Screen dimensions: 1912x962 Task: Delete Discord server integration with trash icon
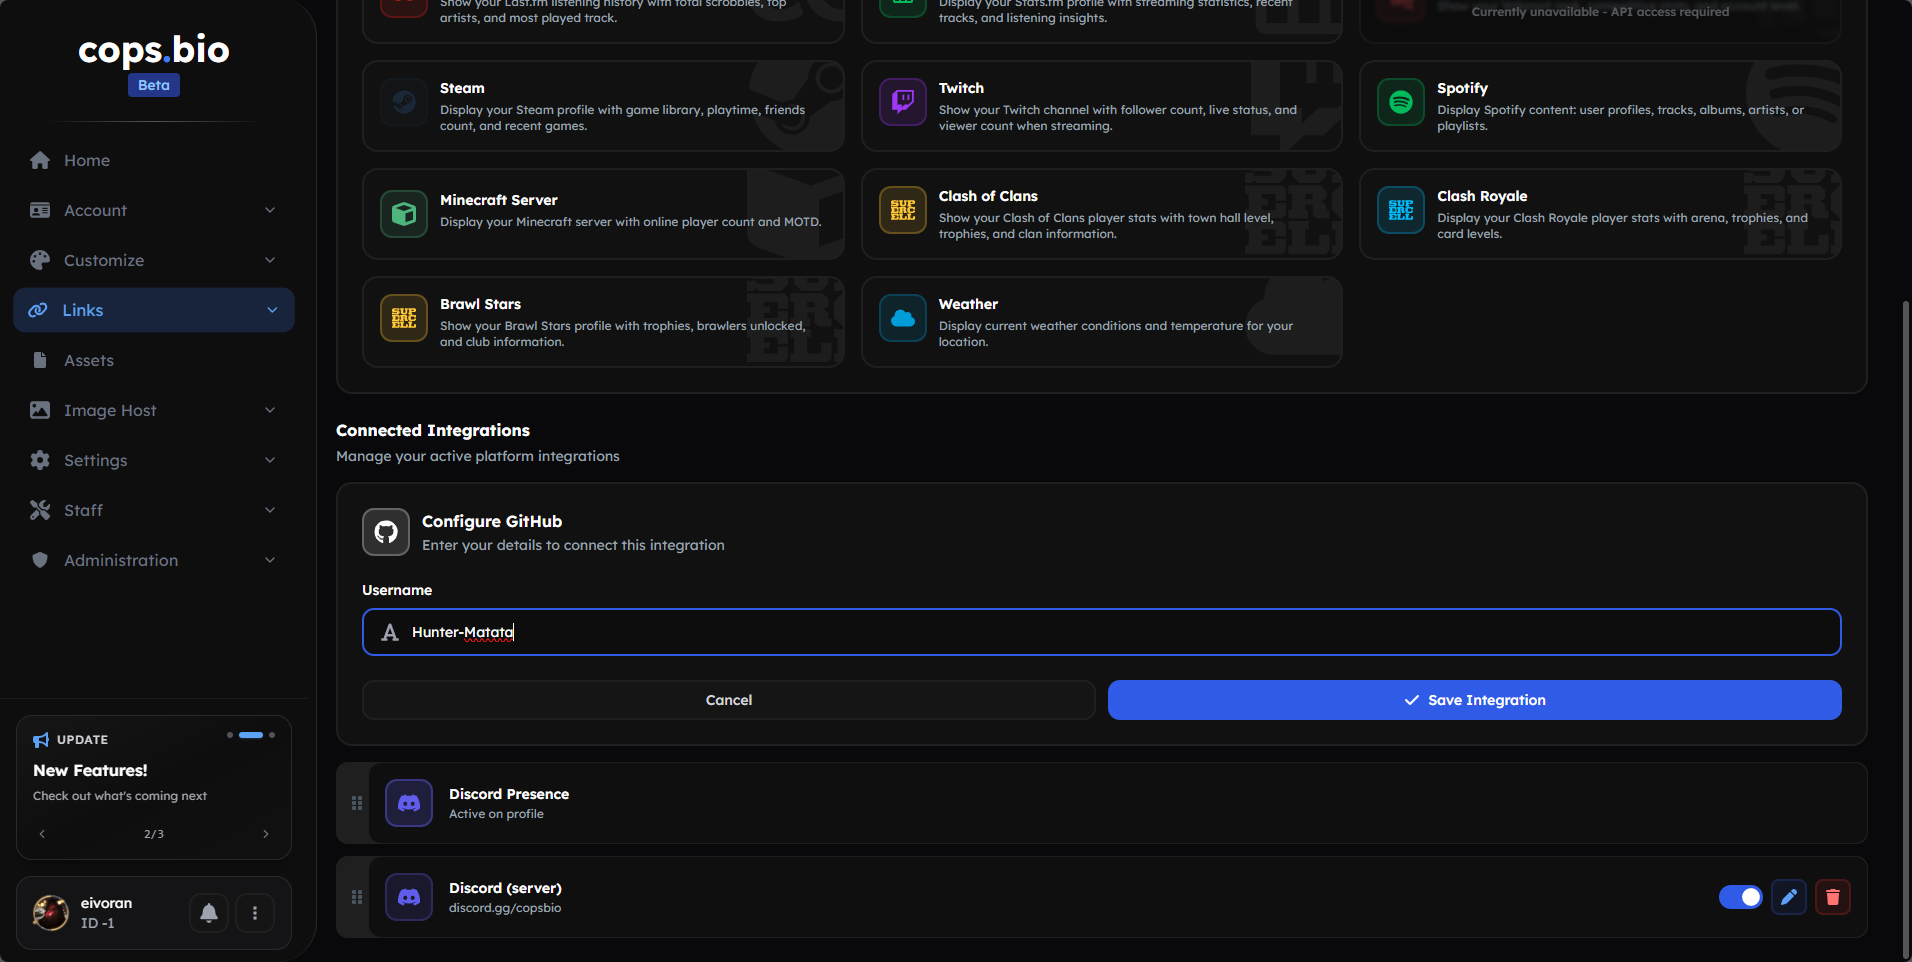(x=1832, y=897)
